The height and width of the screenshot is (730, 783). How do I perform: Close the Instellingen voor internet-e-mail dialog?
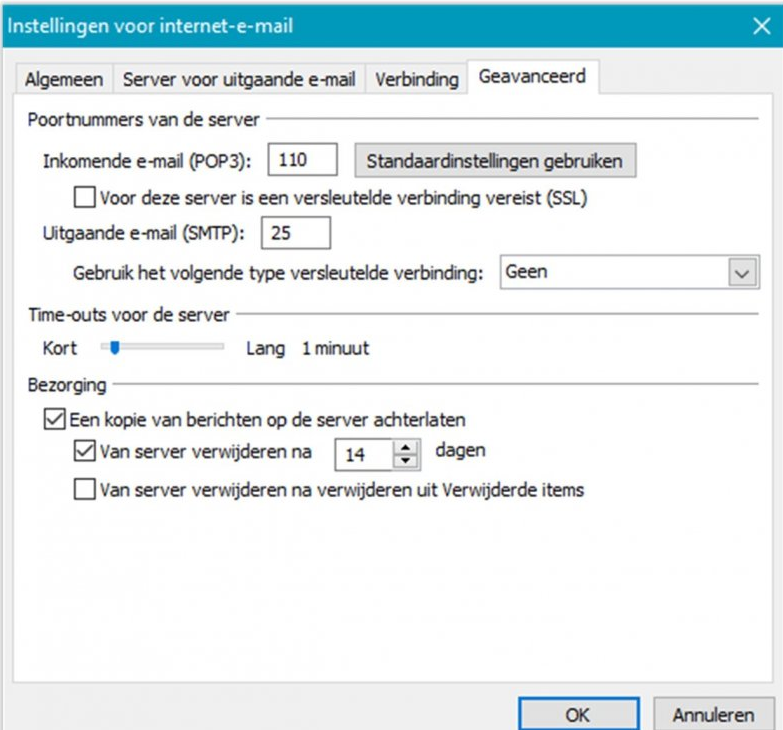coord(762,26)
